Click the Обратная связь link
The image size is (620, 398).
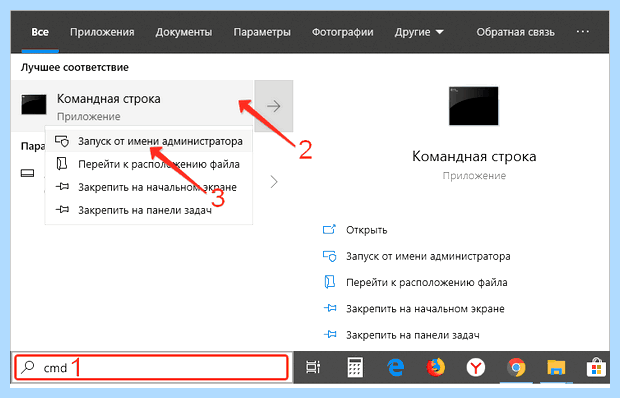click(x=515, y=32)
